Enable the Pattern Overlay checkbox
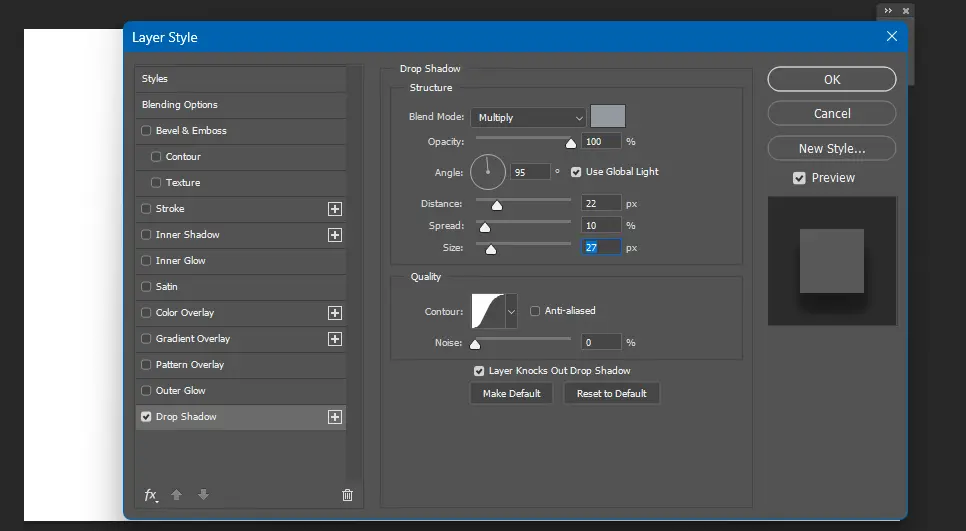The width and height of the screenshot is (966, 531). click(146, 365)
